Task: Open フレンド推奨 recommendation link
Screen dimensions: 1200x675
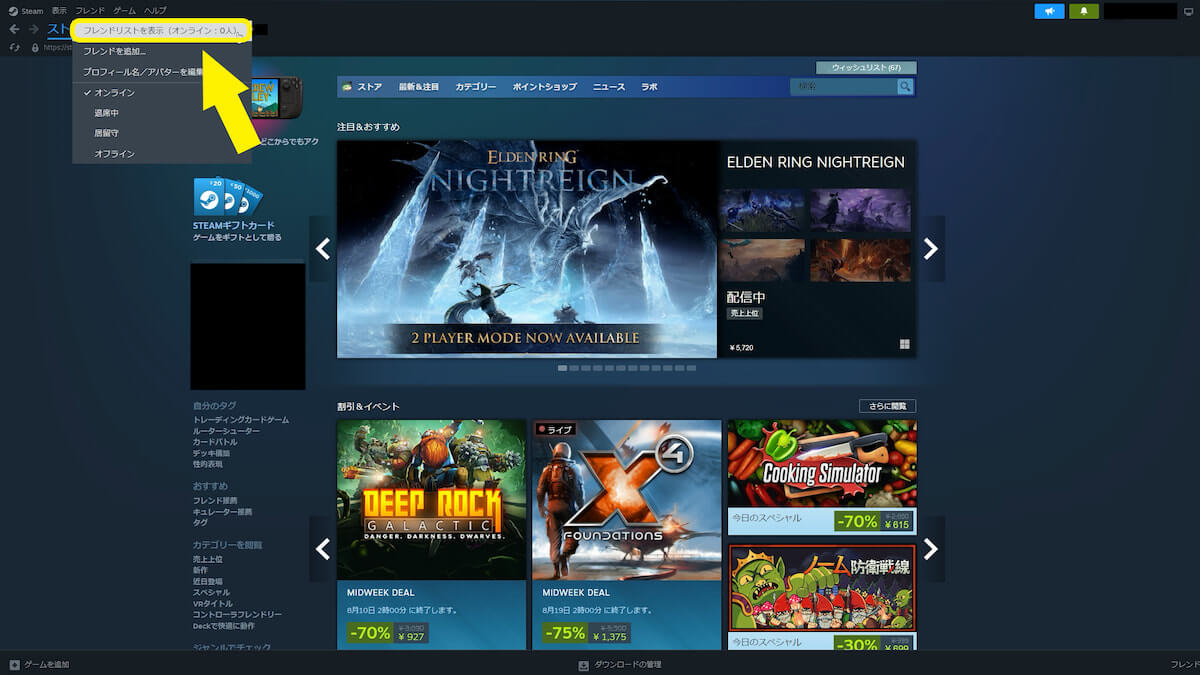Action: pyautogui.click(x=215, y=500)
